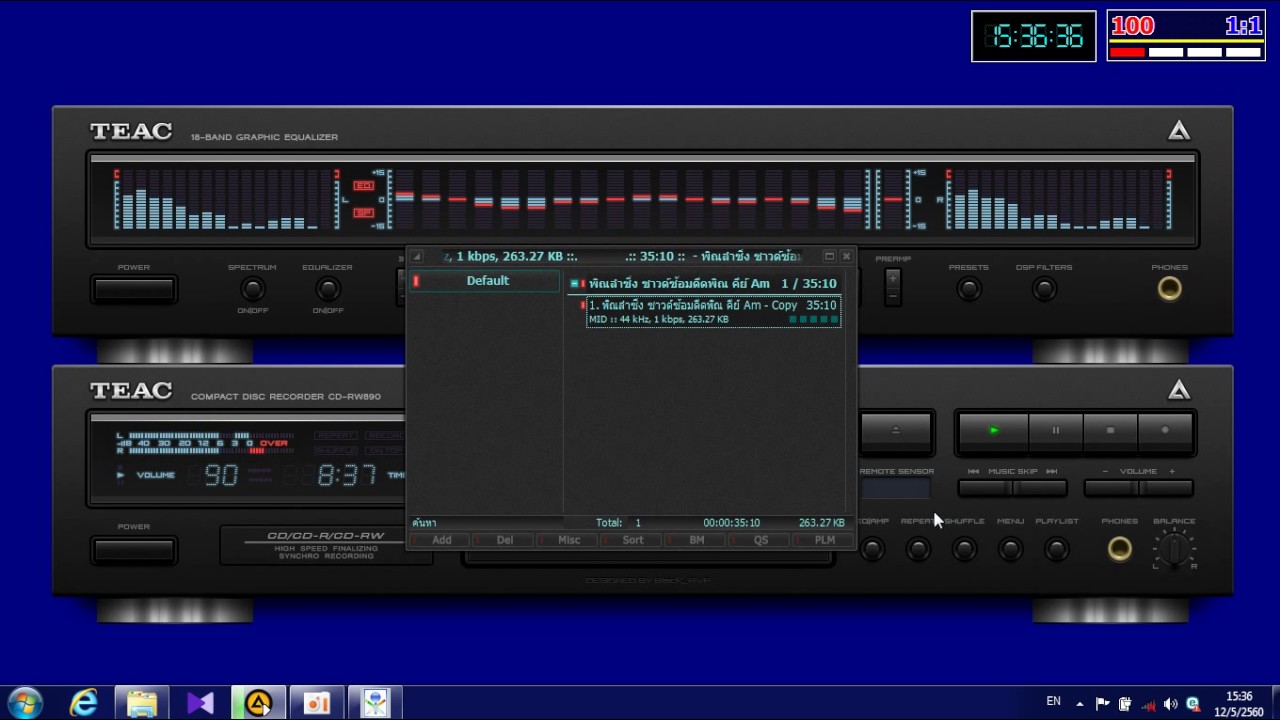
Task: Click the Phones jack on the CD recorder
Action: 1119,549
